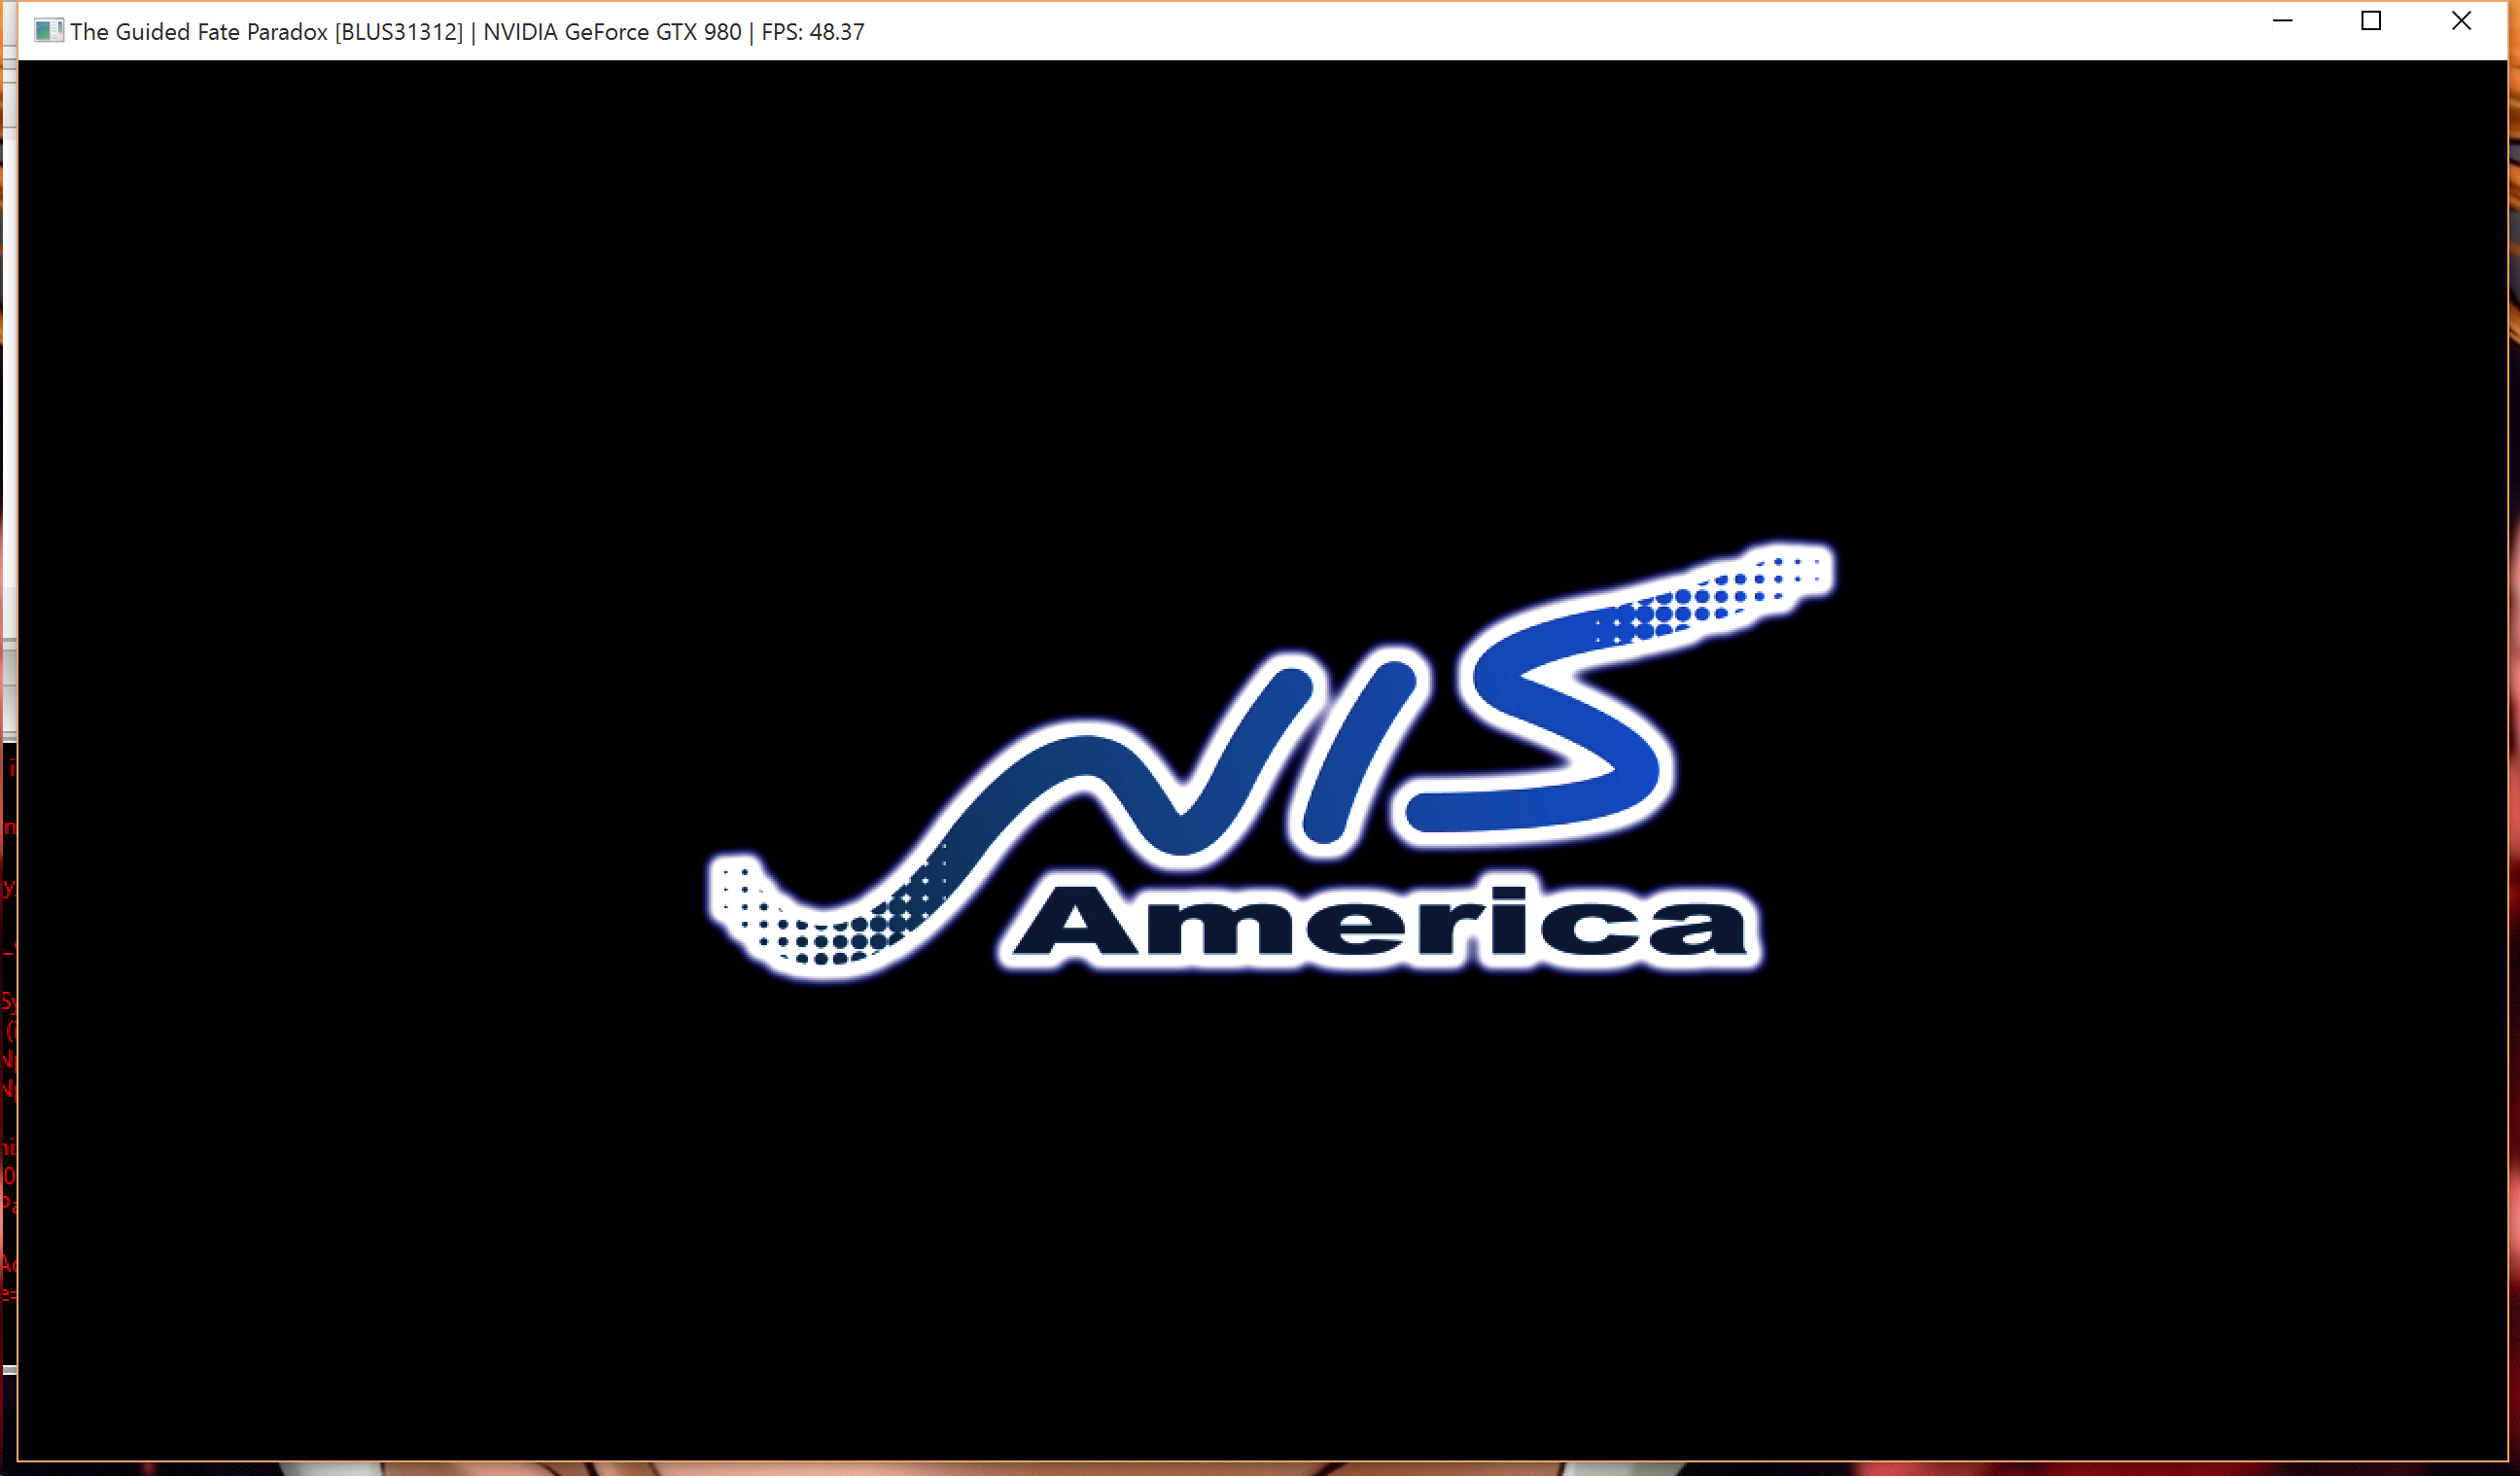Focus the background window sliver at left edge
Screen dimensions: 2520x1476
pyautogui.click(x=8, y=400)
